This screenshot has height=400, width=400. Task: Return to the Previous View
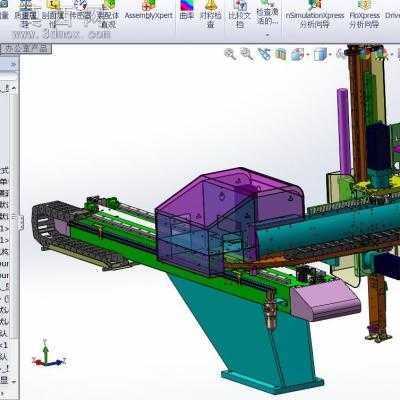[264, 54]
